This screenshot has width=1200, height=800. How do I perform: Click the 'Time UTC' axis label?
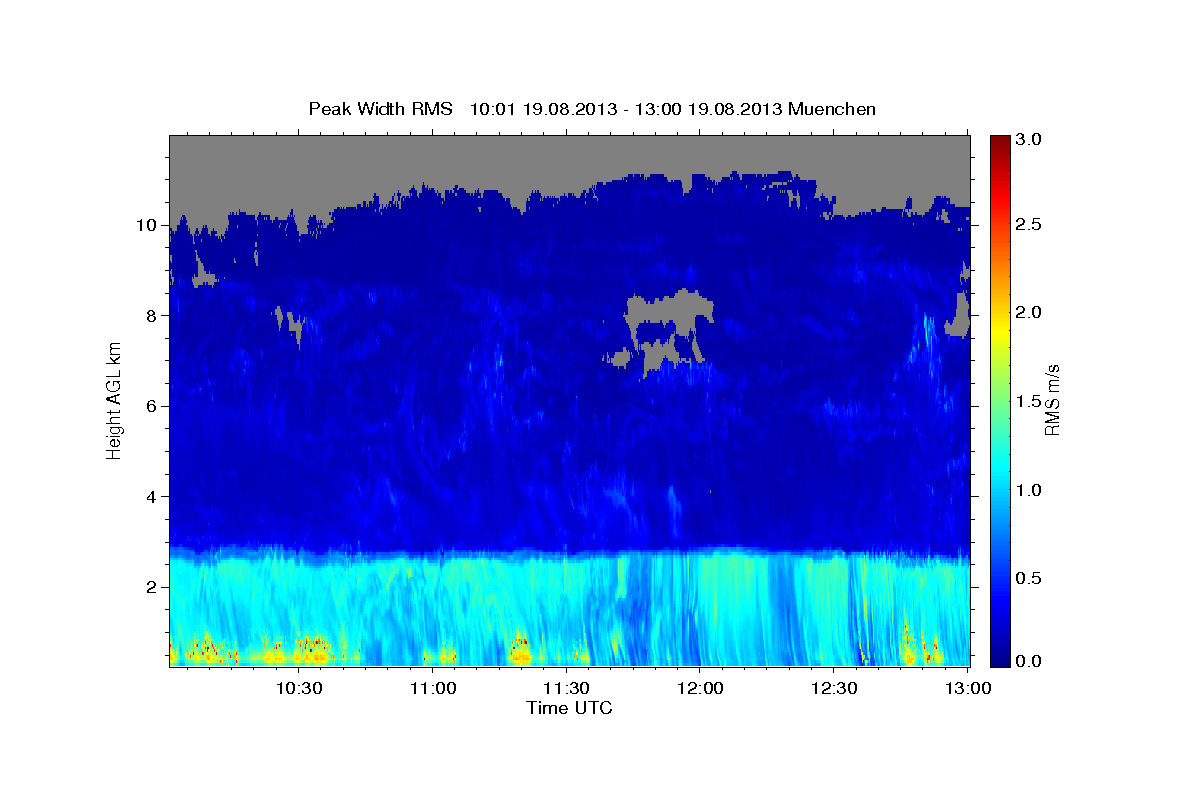[x=569, y=708]
